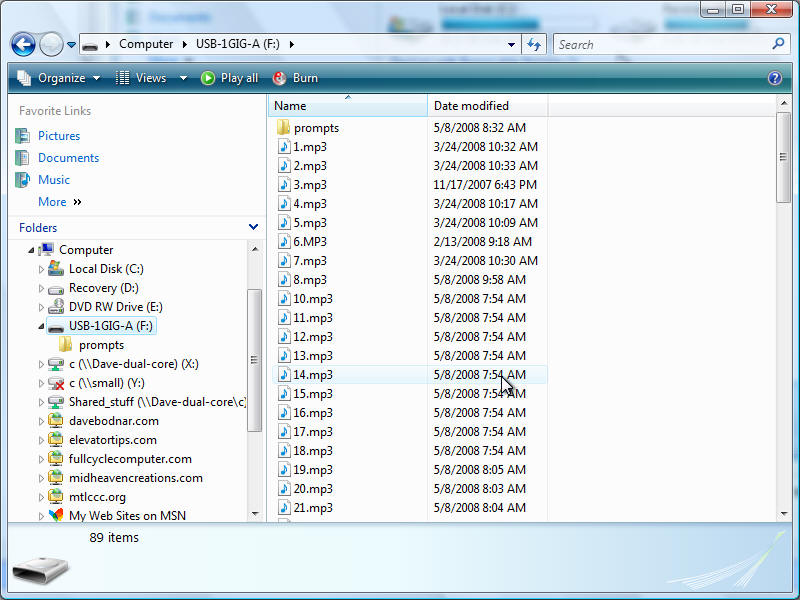
Task: Click in the Search input box
Action: pyautogui.click(x=660, y=45)
